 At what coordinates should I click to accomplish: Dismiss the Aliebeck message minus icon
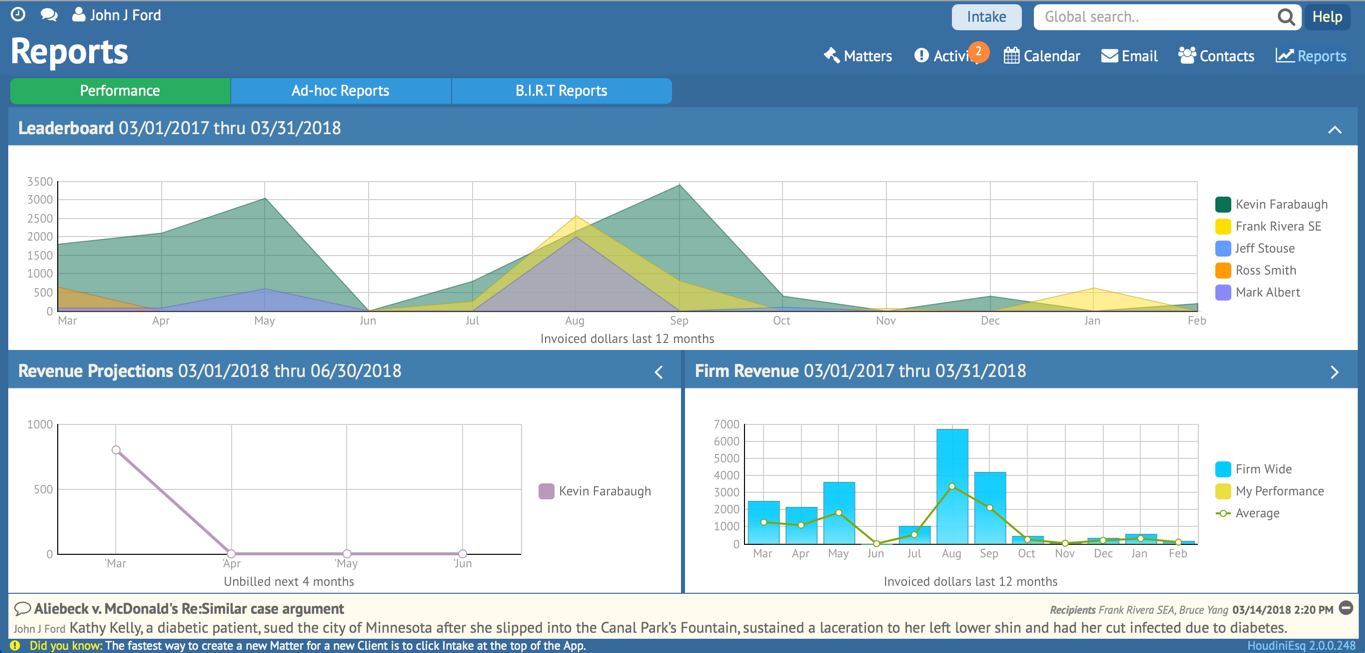click(1346, 609)
